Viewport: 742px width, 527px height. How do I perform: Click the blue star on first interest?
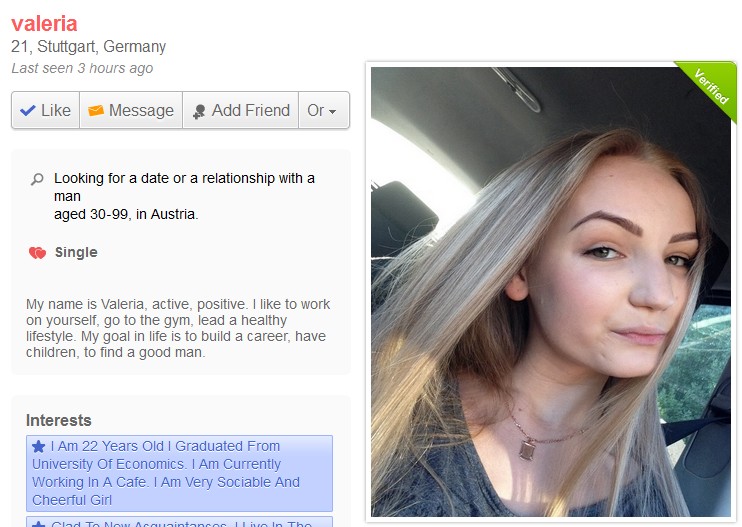[x=39, y=446]
